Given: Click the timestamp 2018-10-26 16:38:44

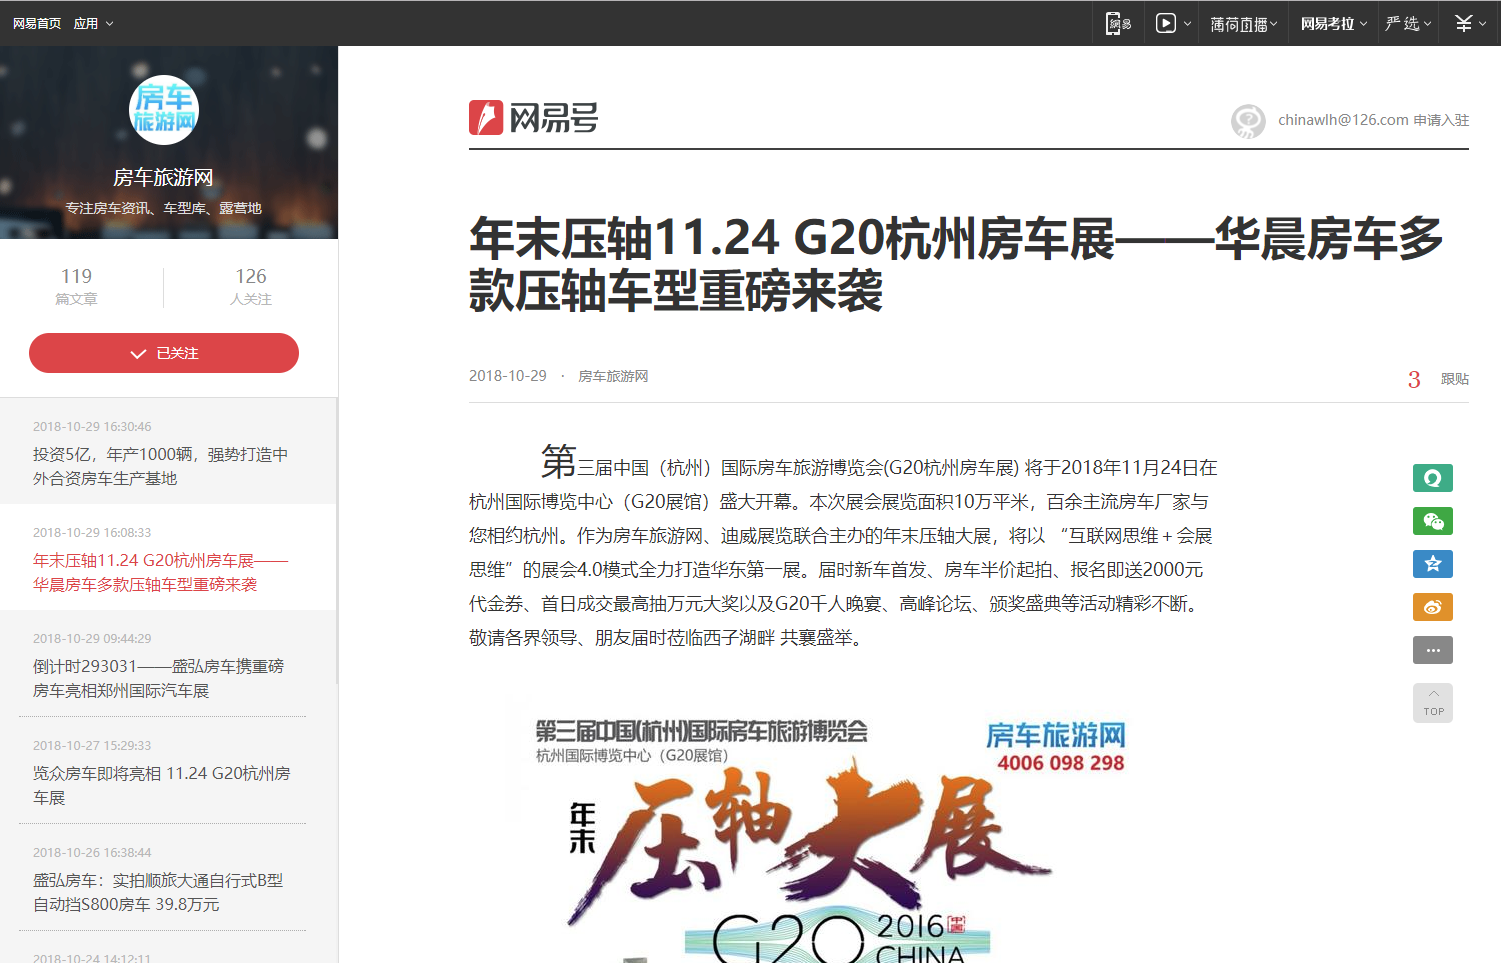Looking at the screenshot, I should pos(92,852).
